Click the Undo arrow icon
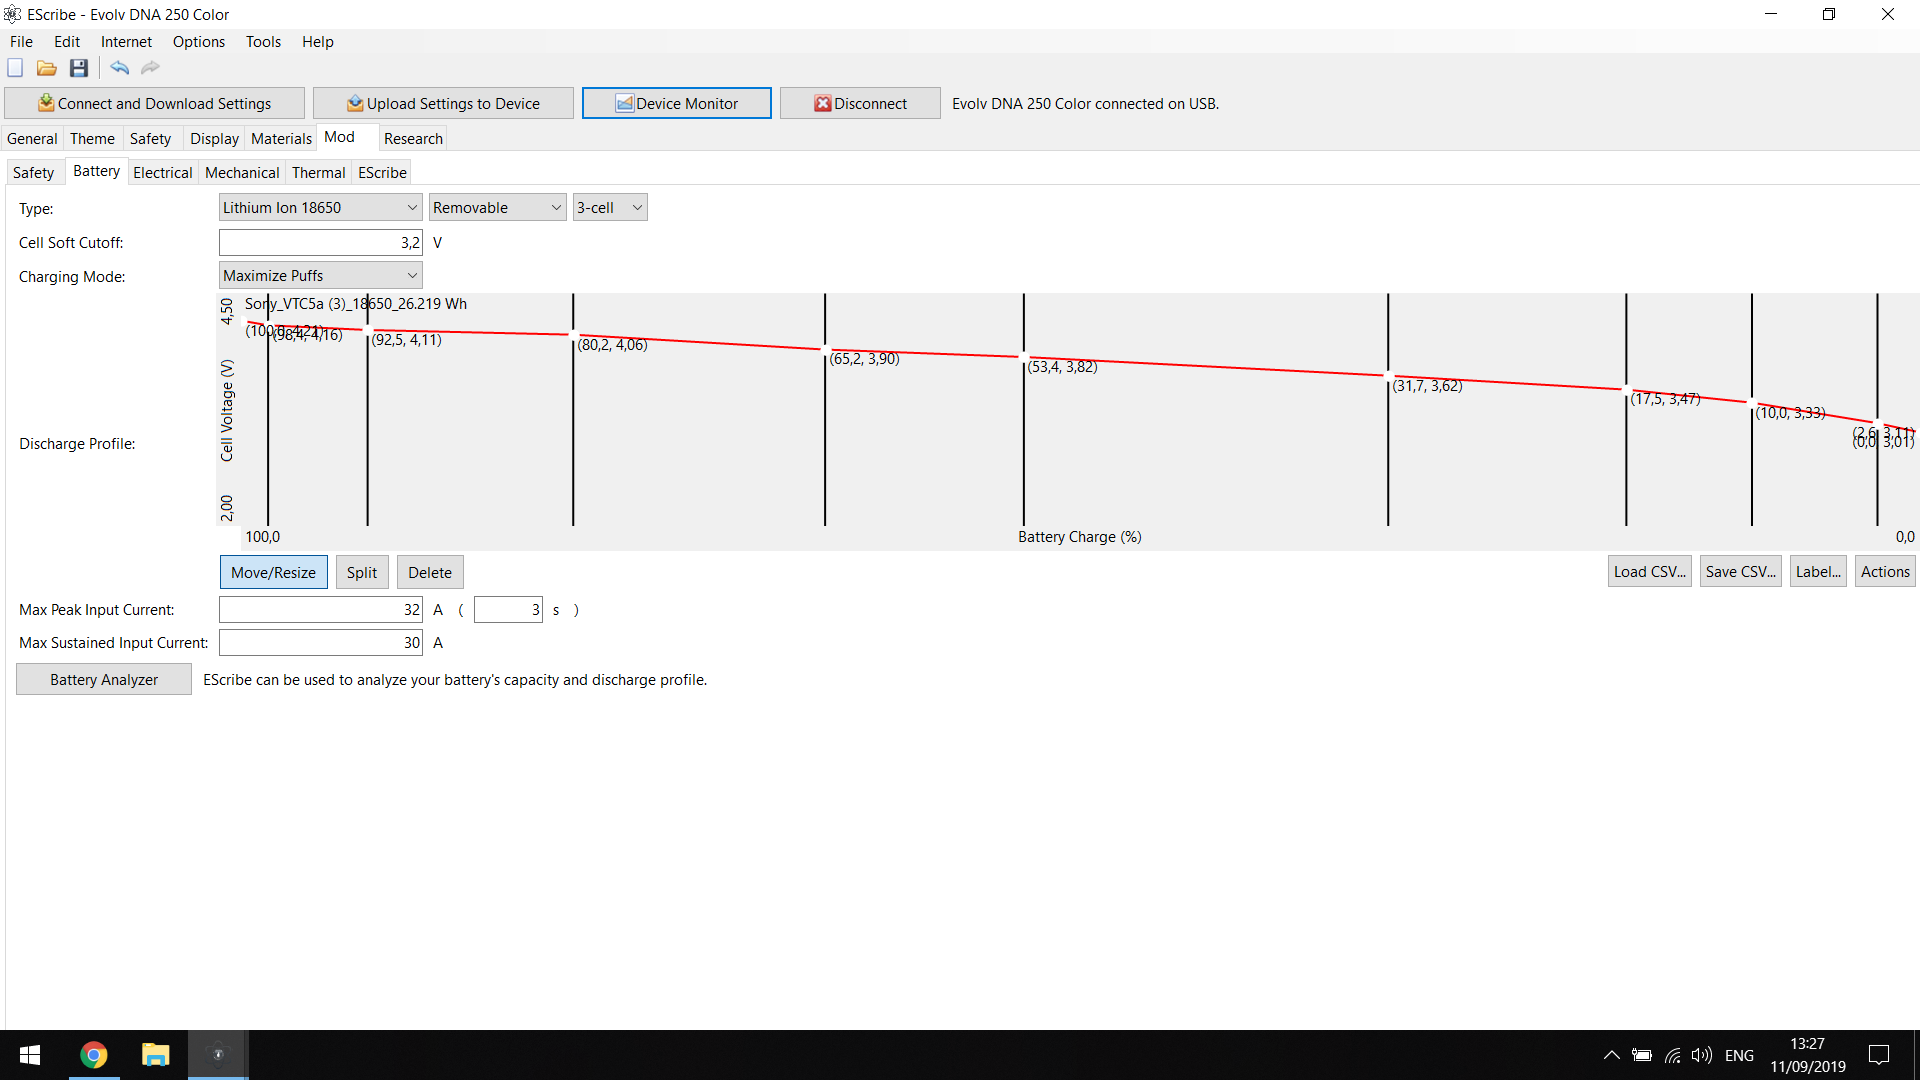Viewport: 1920px width, 1080px height. coord(119,68)
